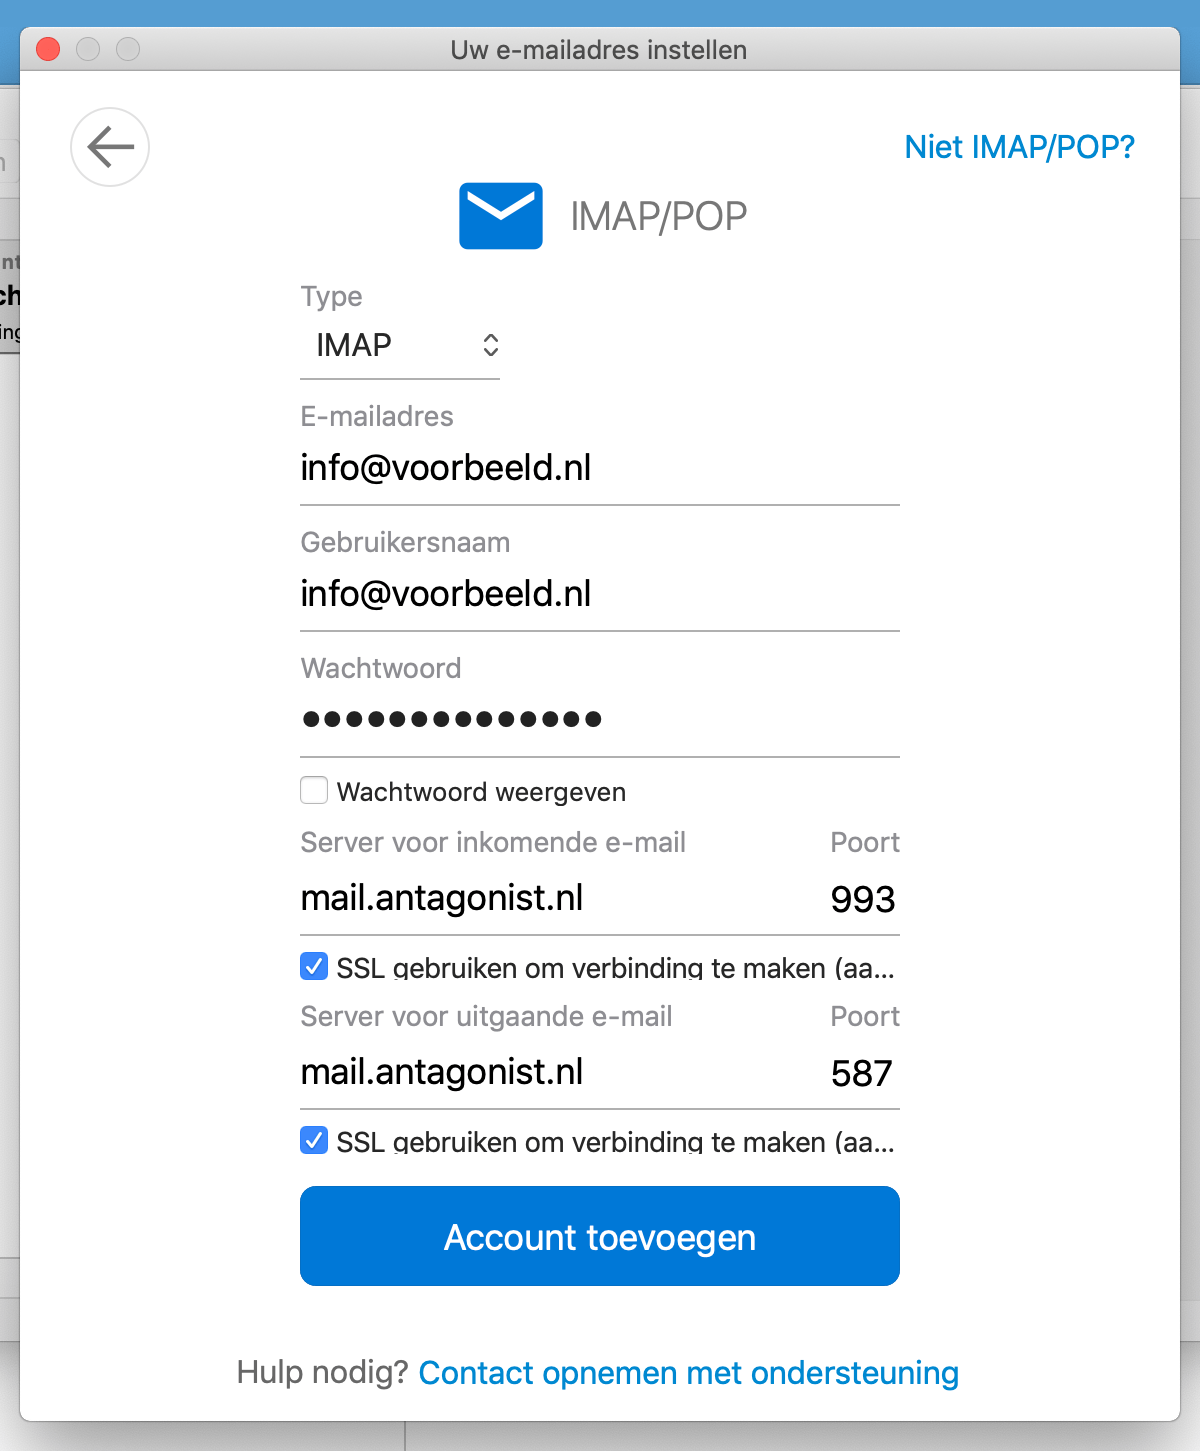The width and height of the screenshot is (1200, 1451).
Task: Toggle SSL checkbox for outgoing server
Action: 314,1140
